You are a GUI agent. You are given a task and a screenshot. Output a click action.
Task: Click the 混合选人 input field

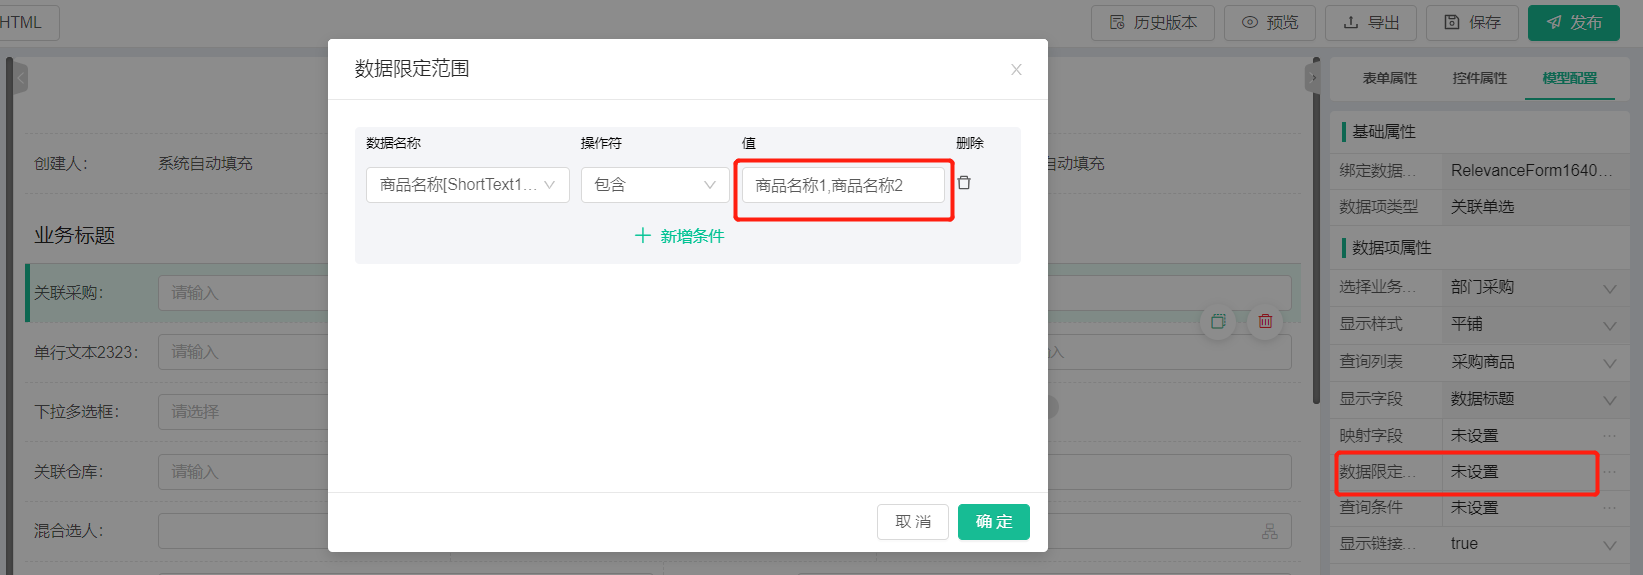(724, 531)
